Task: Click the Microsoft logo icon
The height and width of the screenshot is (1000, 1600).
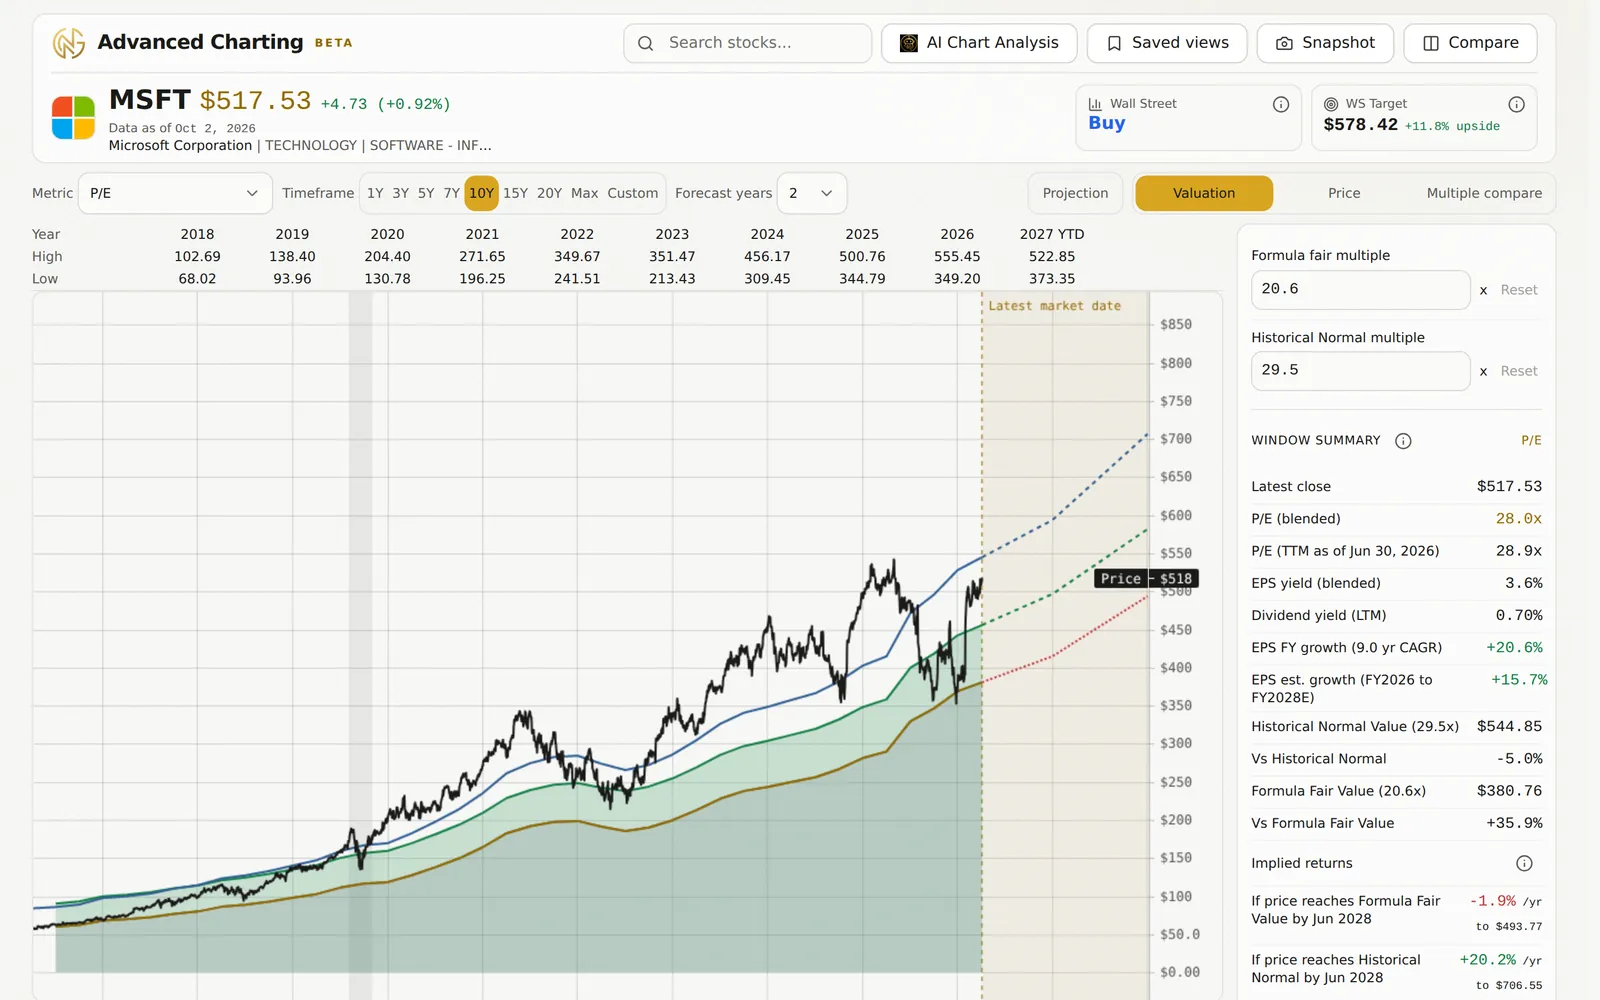Action: coord(73,117)
